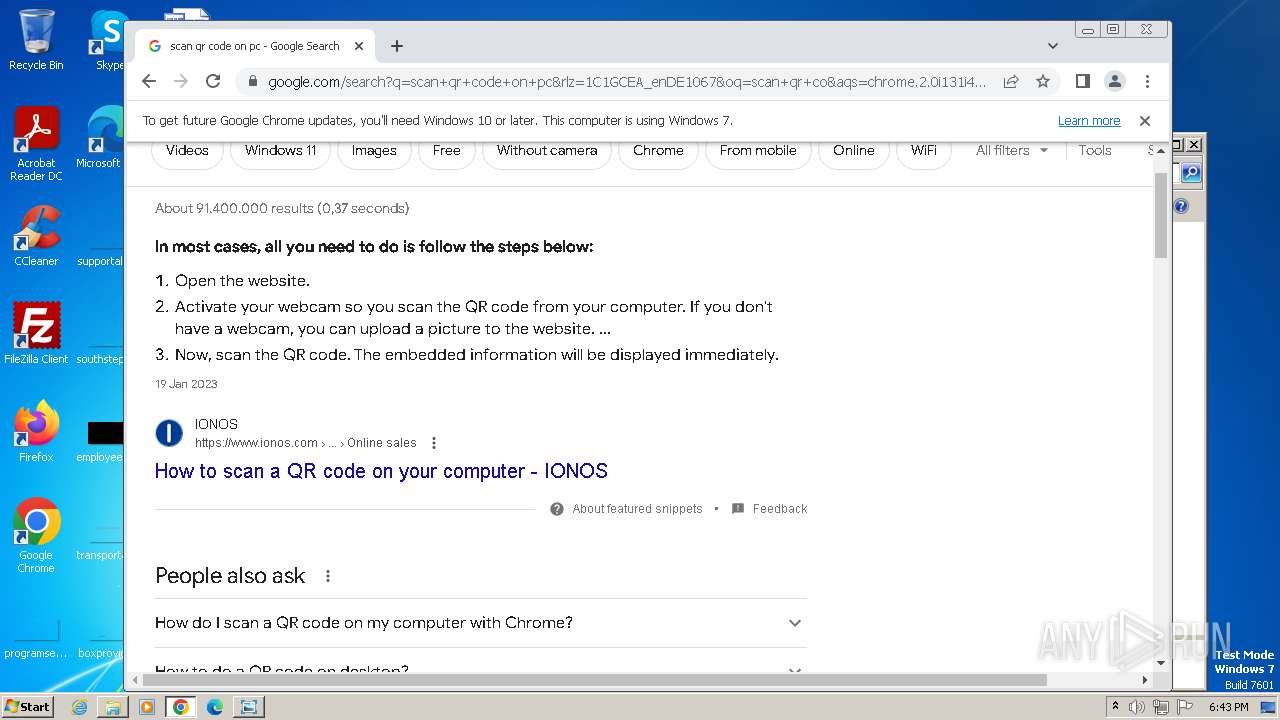Image resolution: width=1280 pixels, height=720 pixels.
Task: Reload the Google search page
Action: [x=213, y=81]
